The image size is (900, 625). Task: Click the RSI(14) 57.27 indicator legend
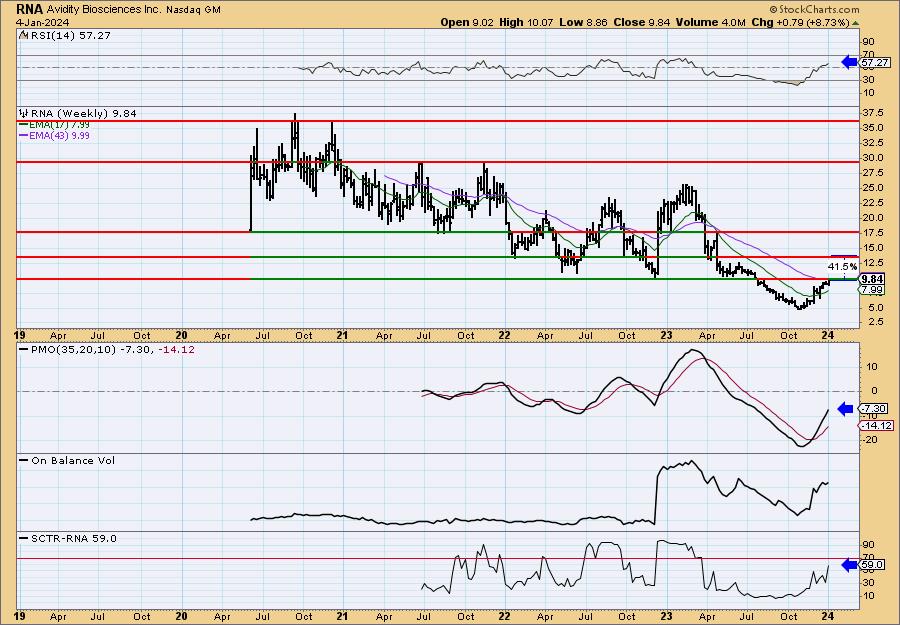[69, 35]
